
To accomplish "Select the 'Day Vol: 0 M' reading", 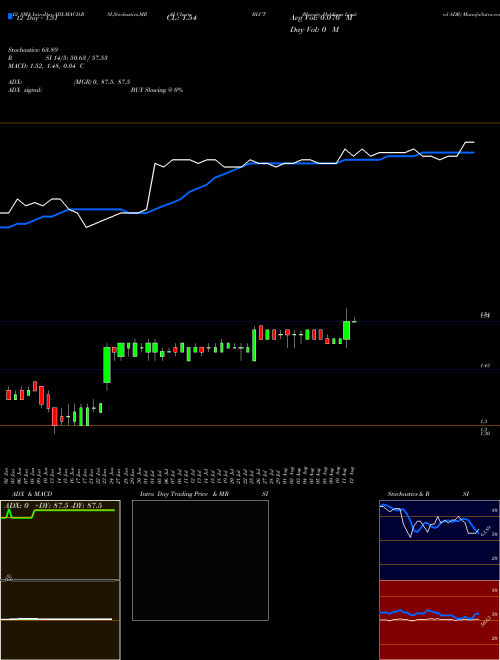I will pos(314,30).
